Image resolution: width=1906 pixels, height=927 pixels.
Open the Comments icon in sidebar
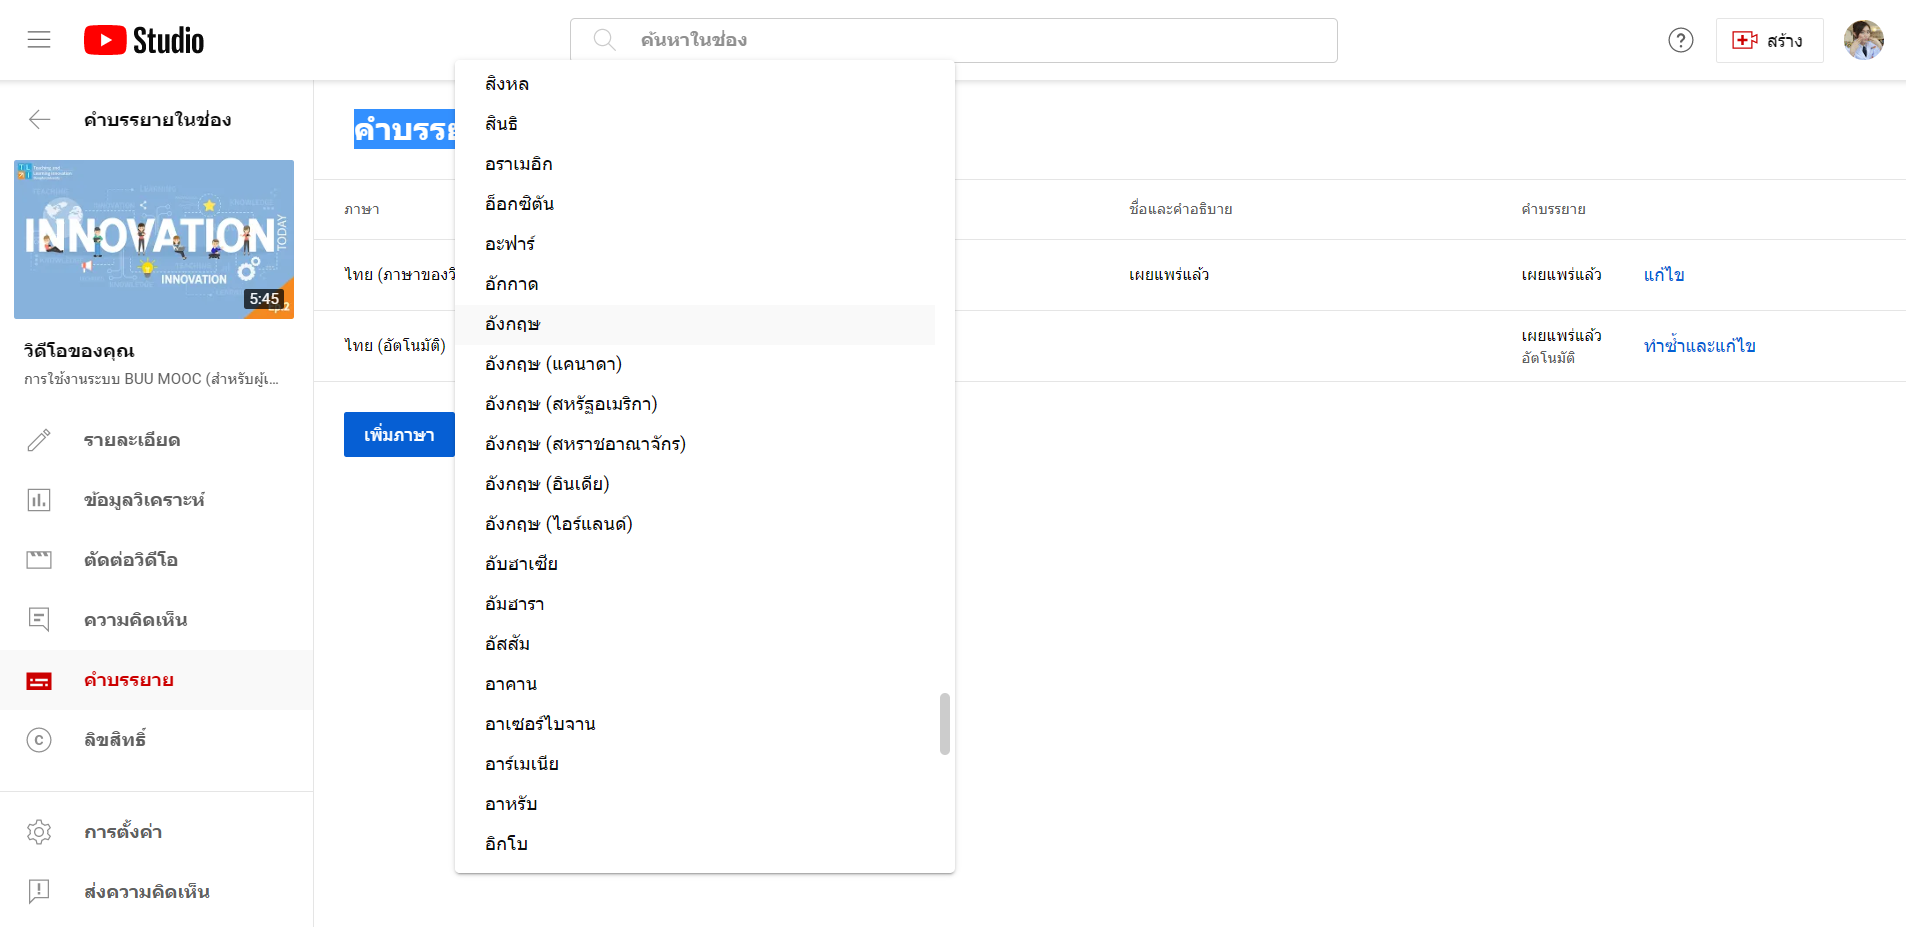39,620
